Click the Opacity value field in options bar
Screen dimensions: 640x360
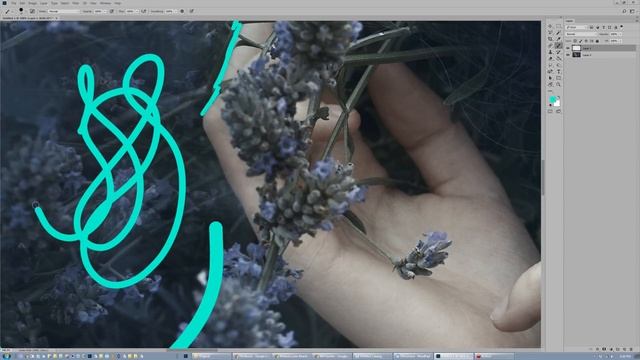(98, 11)
